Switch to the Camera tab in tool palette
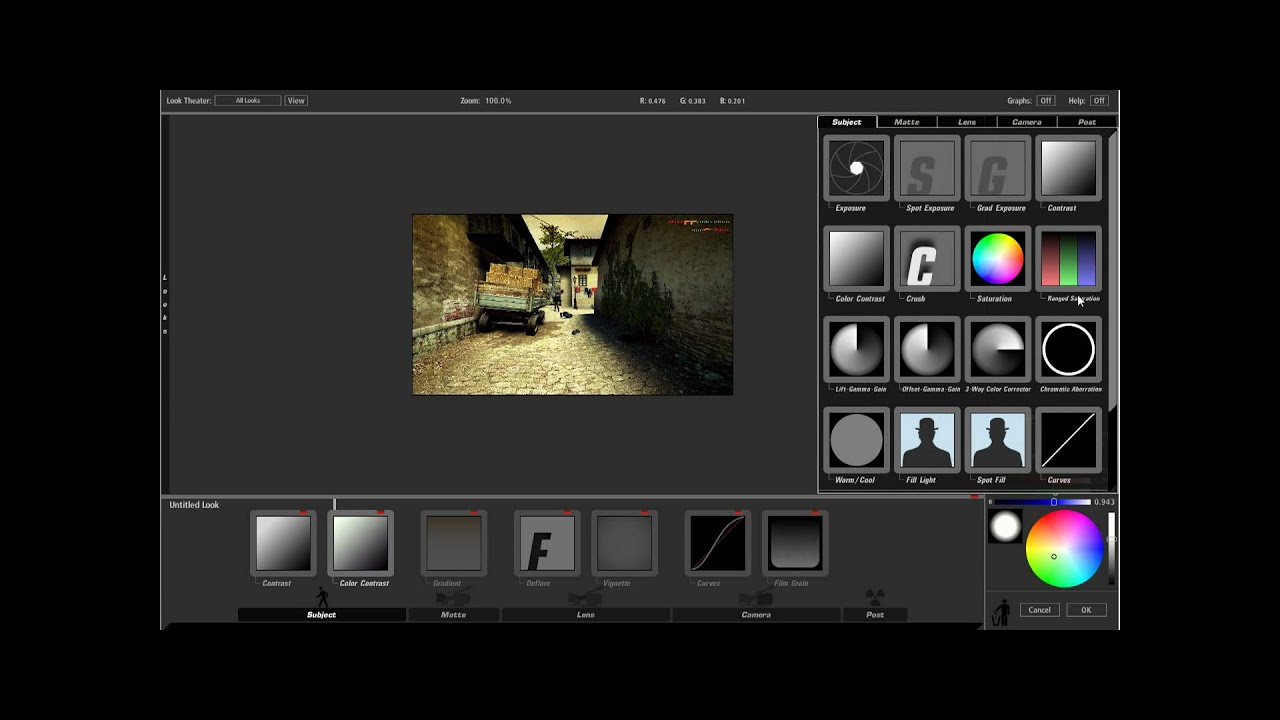Screen dimensions: 1280x720 1026,122
